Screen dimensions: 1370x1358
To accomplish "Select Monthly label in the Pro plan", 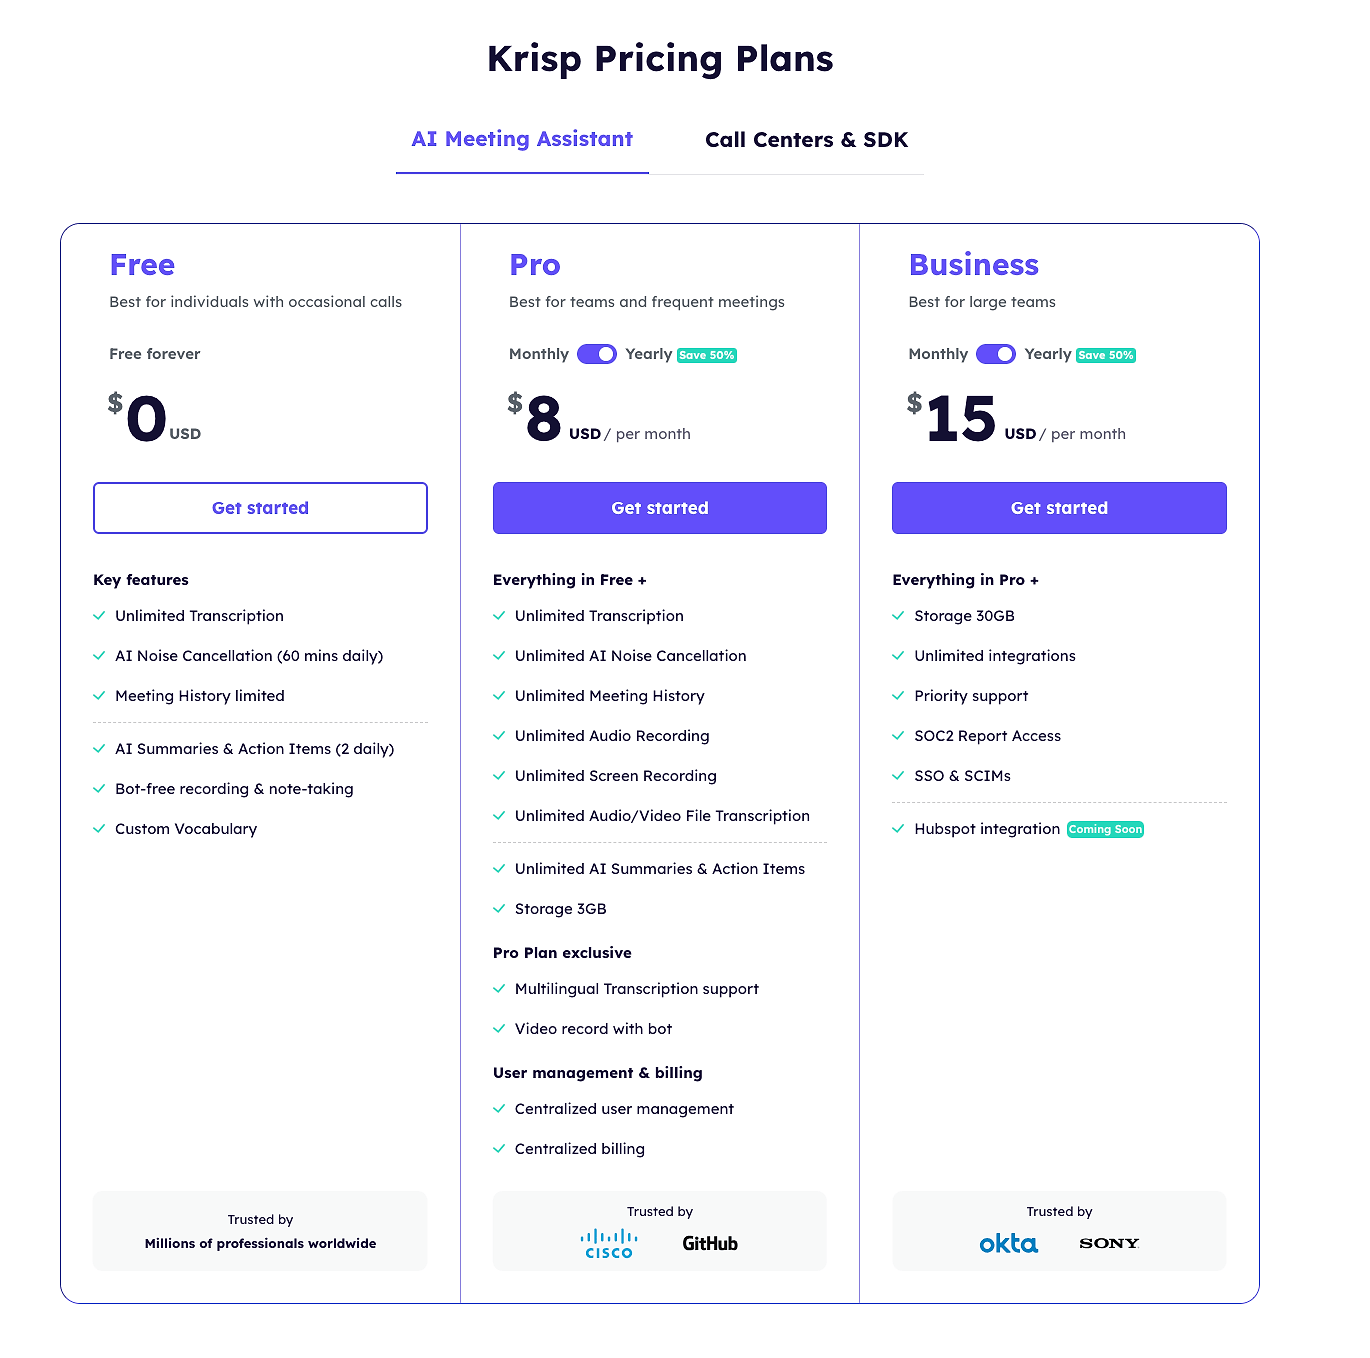I will (x=538, y=354).
